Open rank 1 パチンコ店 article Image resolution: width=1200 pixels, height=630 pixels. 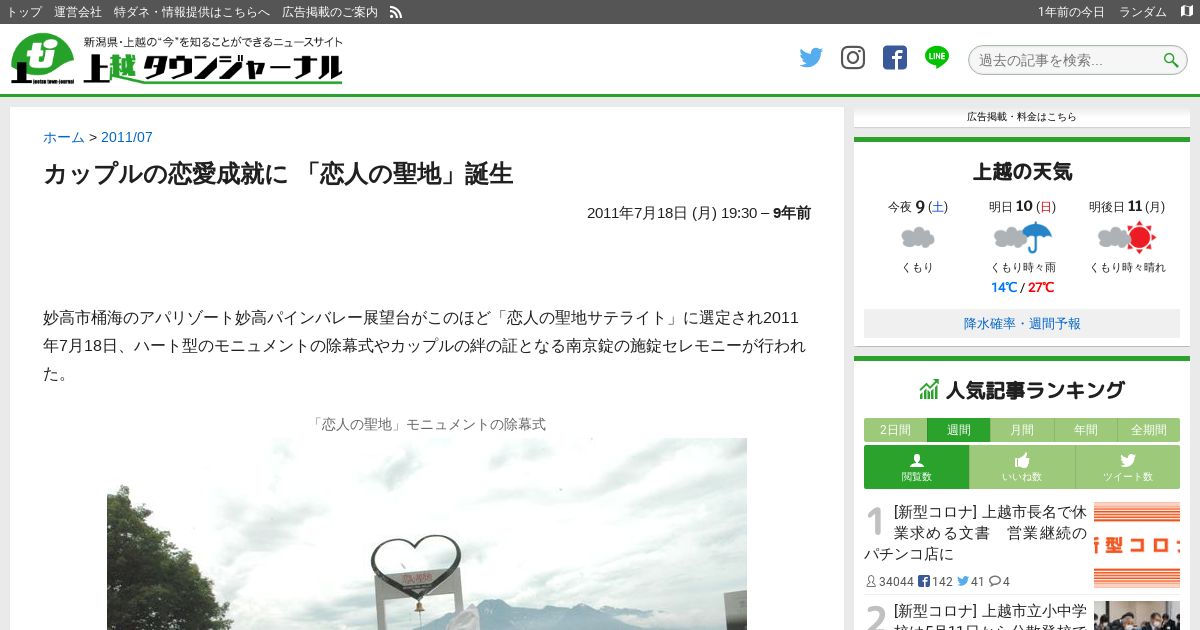tap(975, 532)
